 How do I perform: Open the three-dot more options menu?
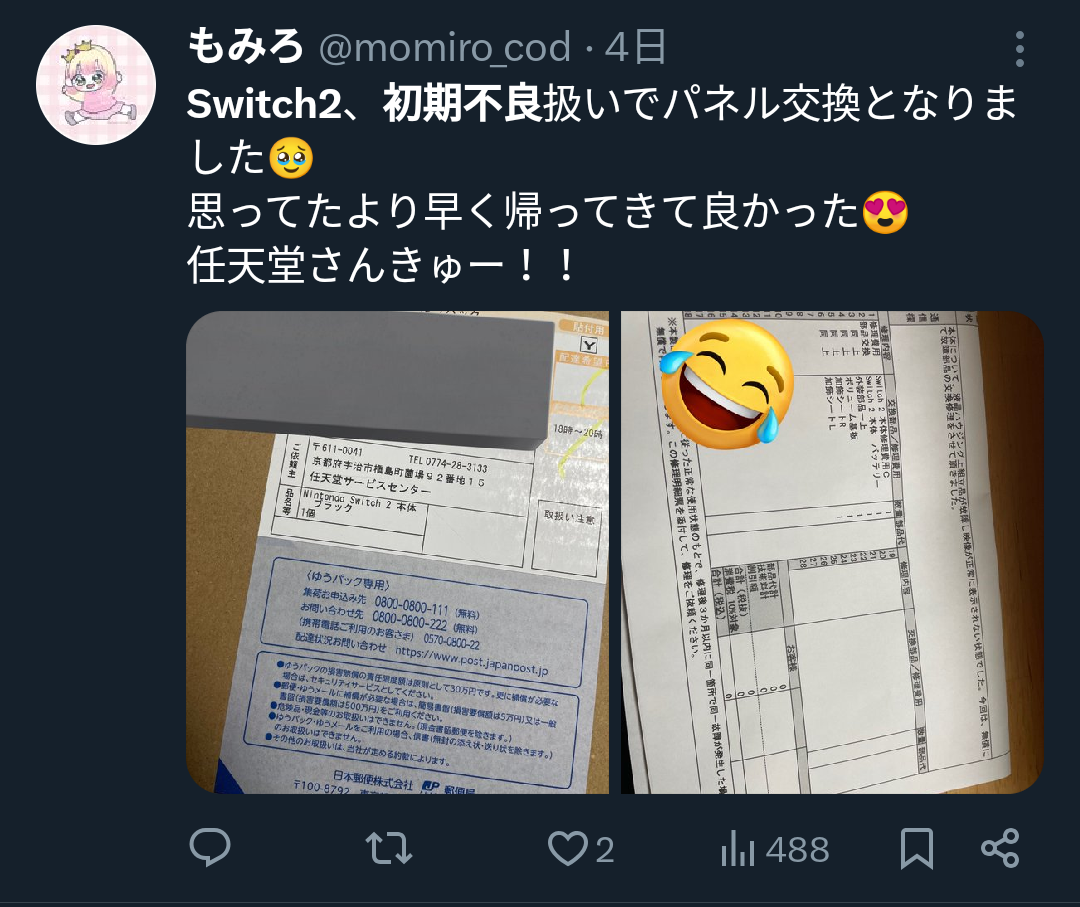[x=1019, y=48]
